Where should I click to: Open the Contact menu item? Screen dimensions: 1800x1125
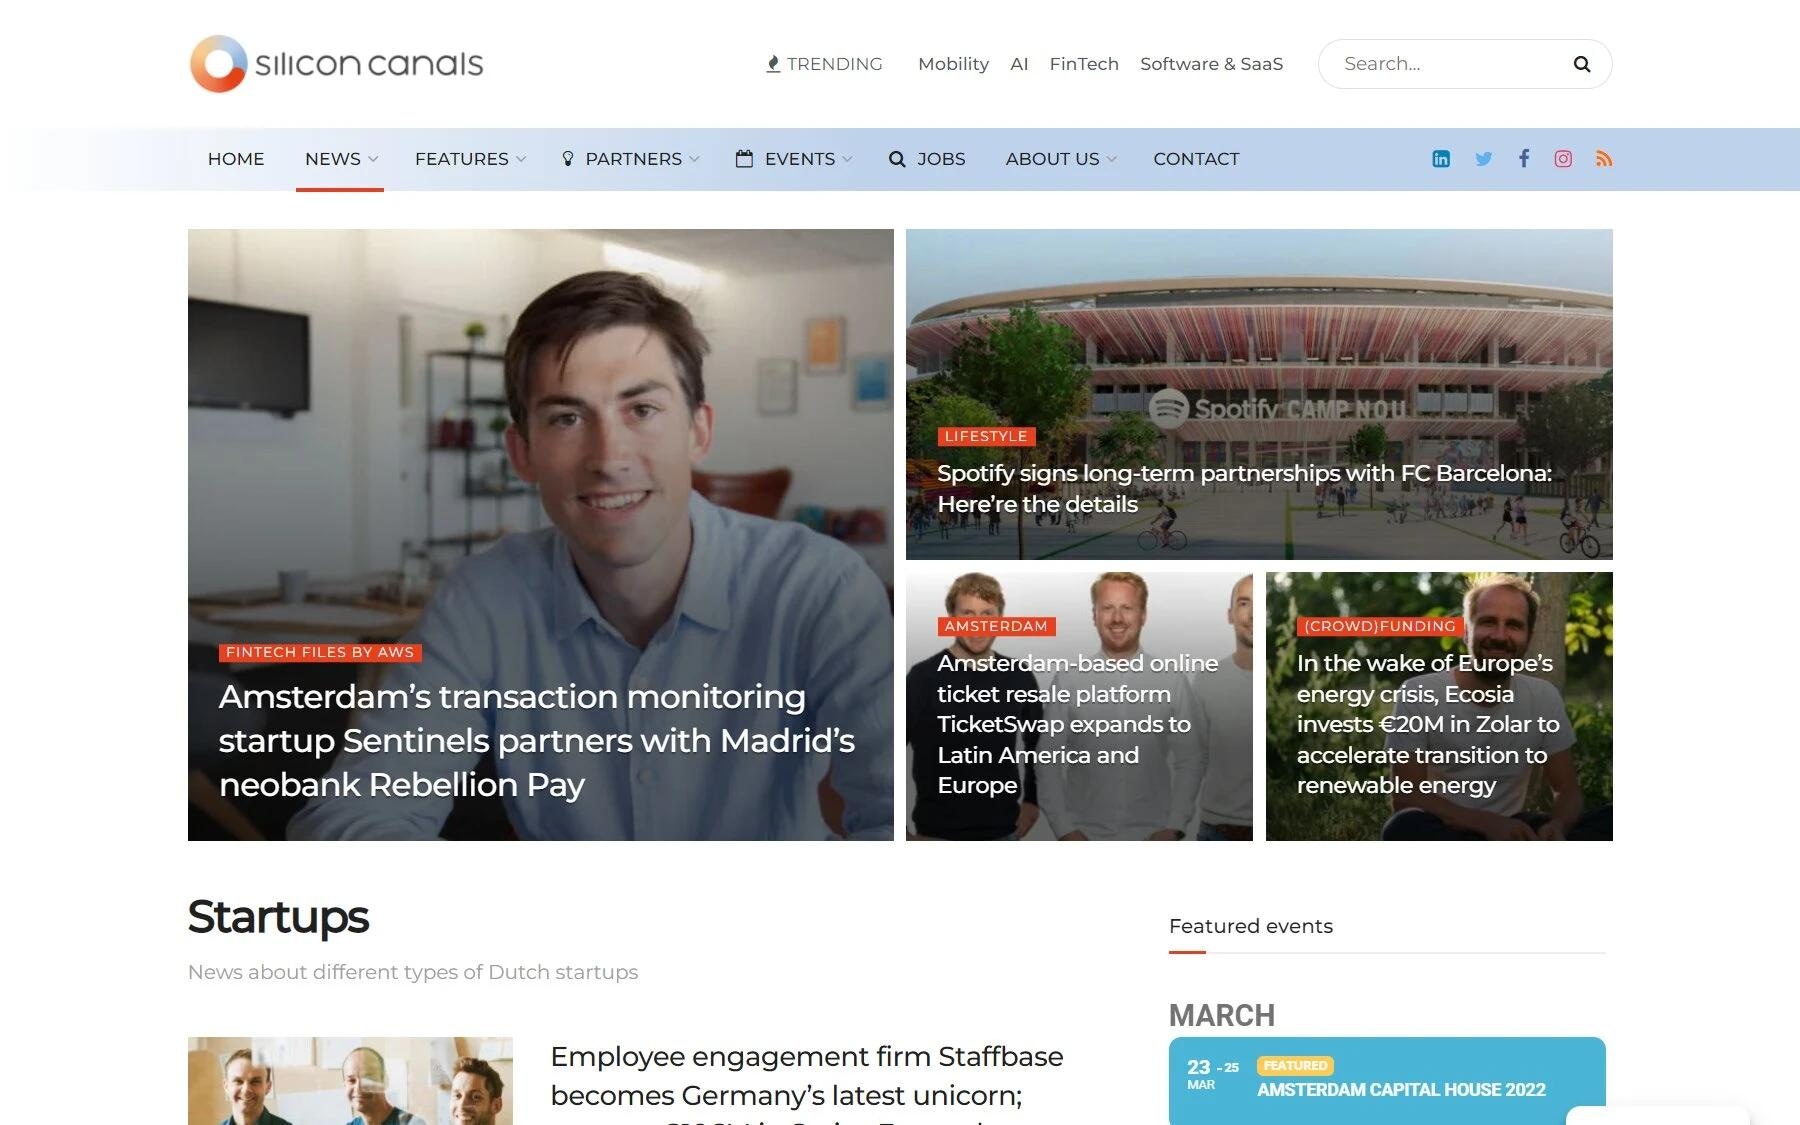click(x=1196, y=159)
